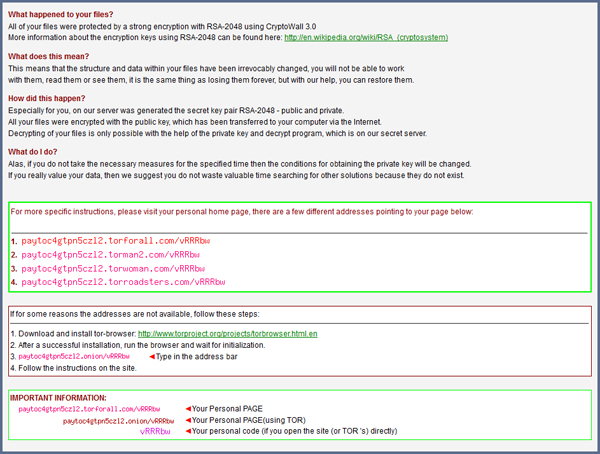Image resolution: width=600 pixels, height=454 pixels.
Task: Click the label 'Your Personal PAGE(using TOR)'
Action: pos(249,420)
